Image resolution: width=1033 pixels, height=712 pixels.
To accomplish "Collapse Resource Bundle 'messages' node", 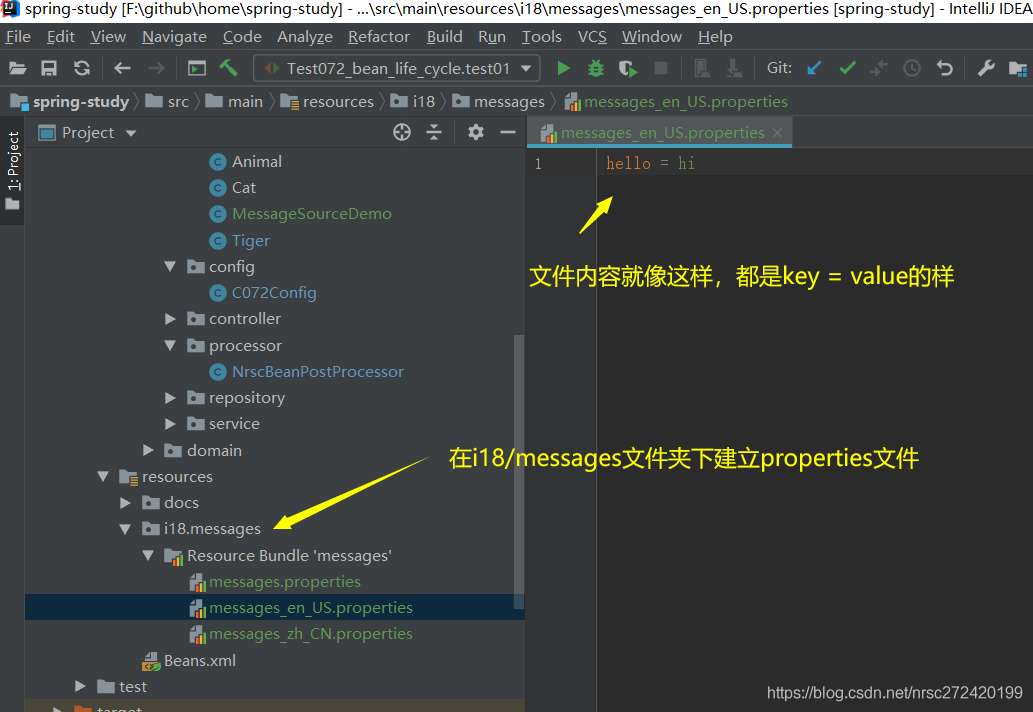I will (x=148, y=556).
